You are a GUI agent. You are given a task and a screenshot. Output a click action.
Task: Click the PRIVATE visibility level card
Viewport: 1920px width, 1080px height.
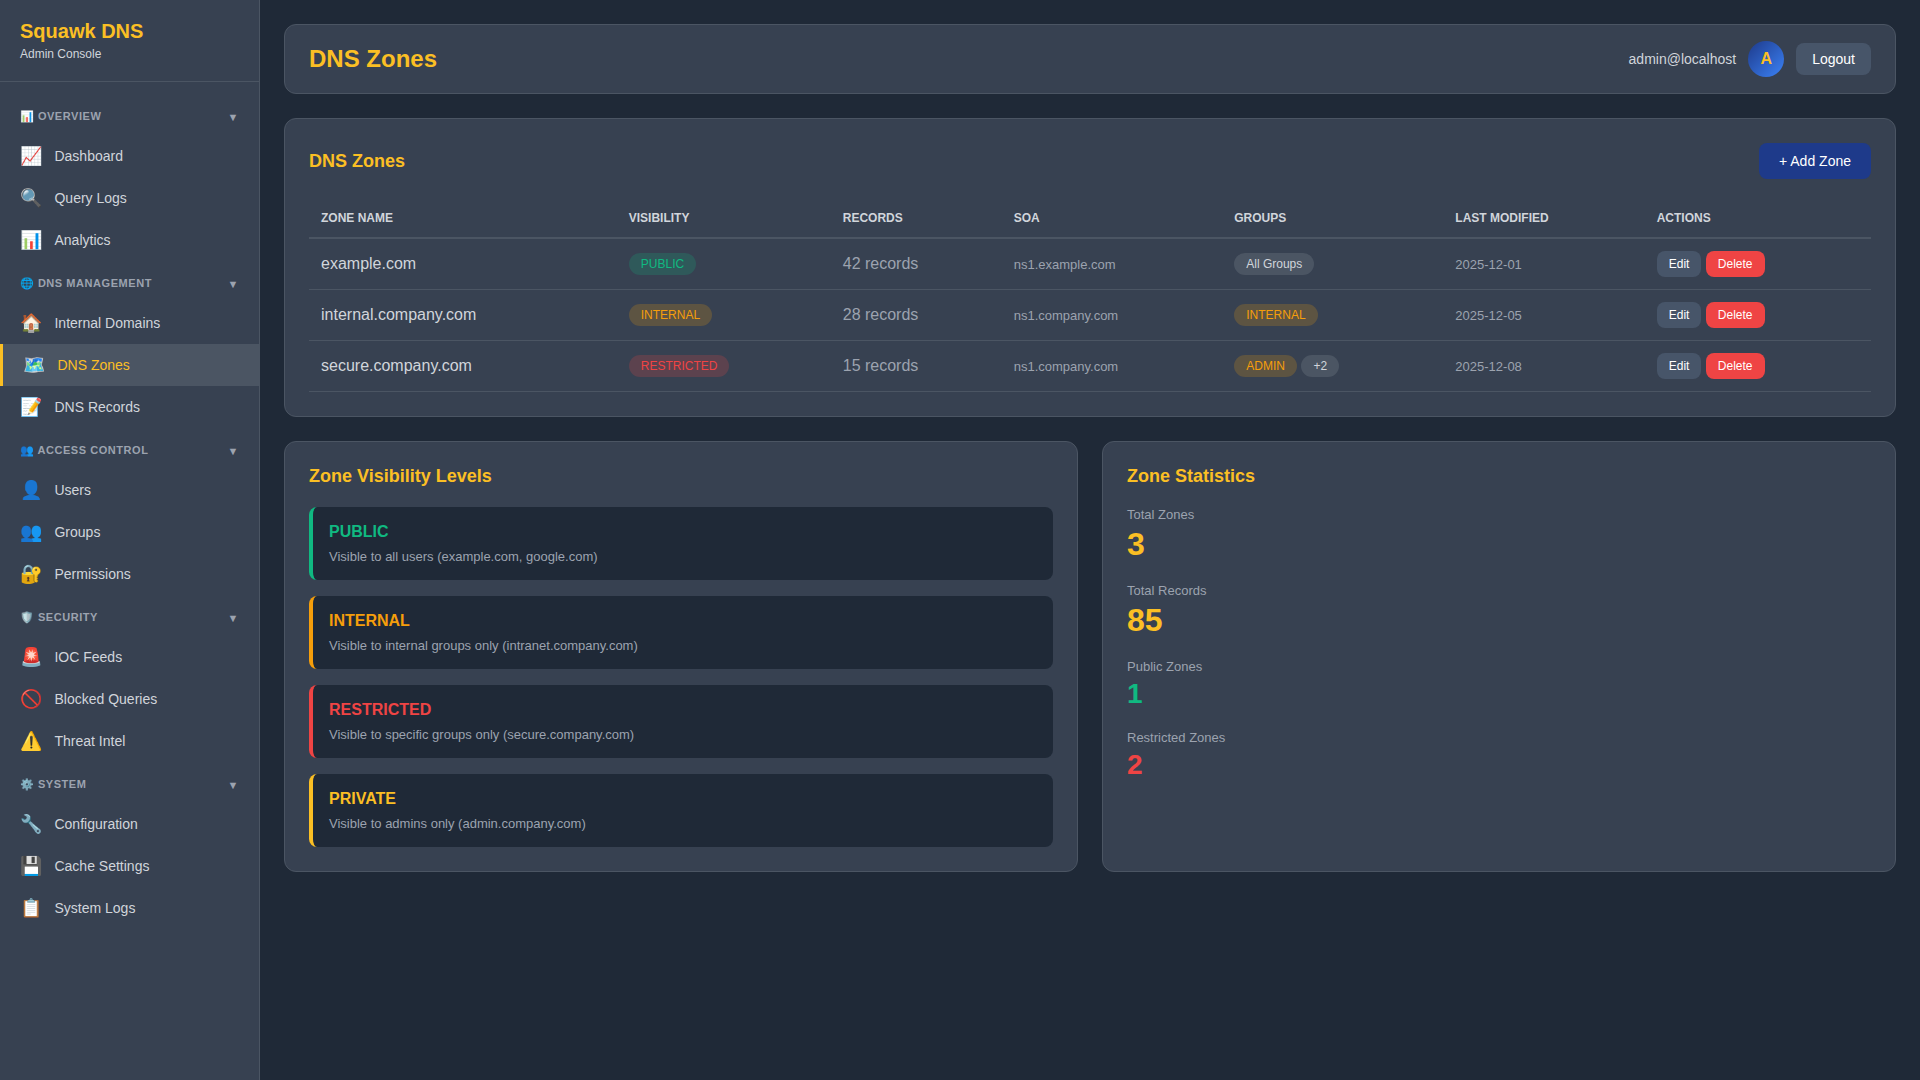tap(681, 810)
